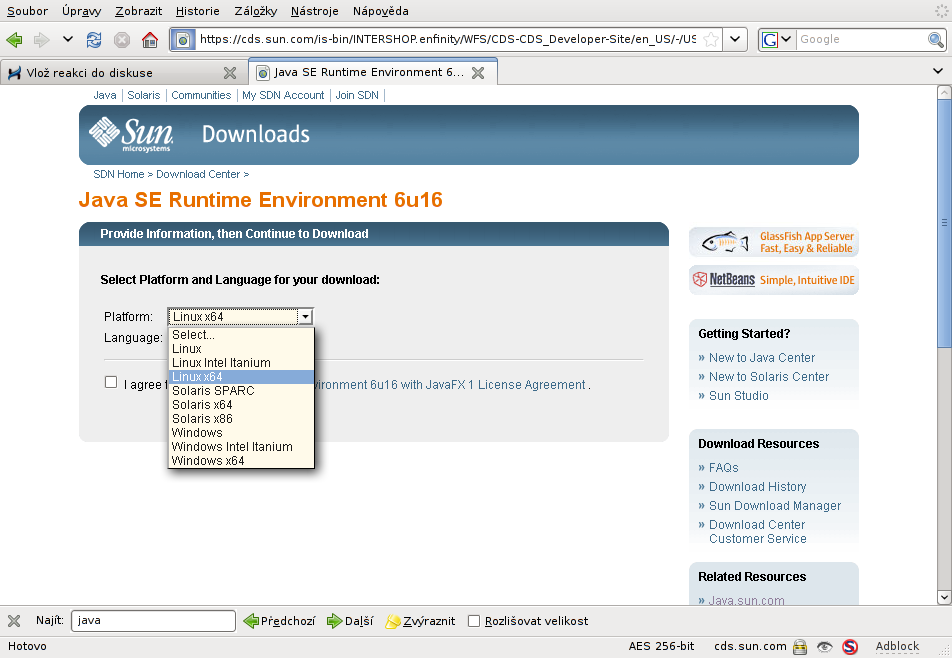Choose Solaris x64 option
This screenshot has width=952, height=658.
(x=241, y=404)
